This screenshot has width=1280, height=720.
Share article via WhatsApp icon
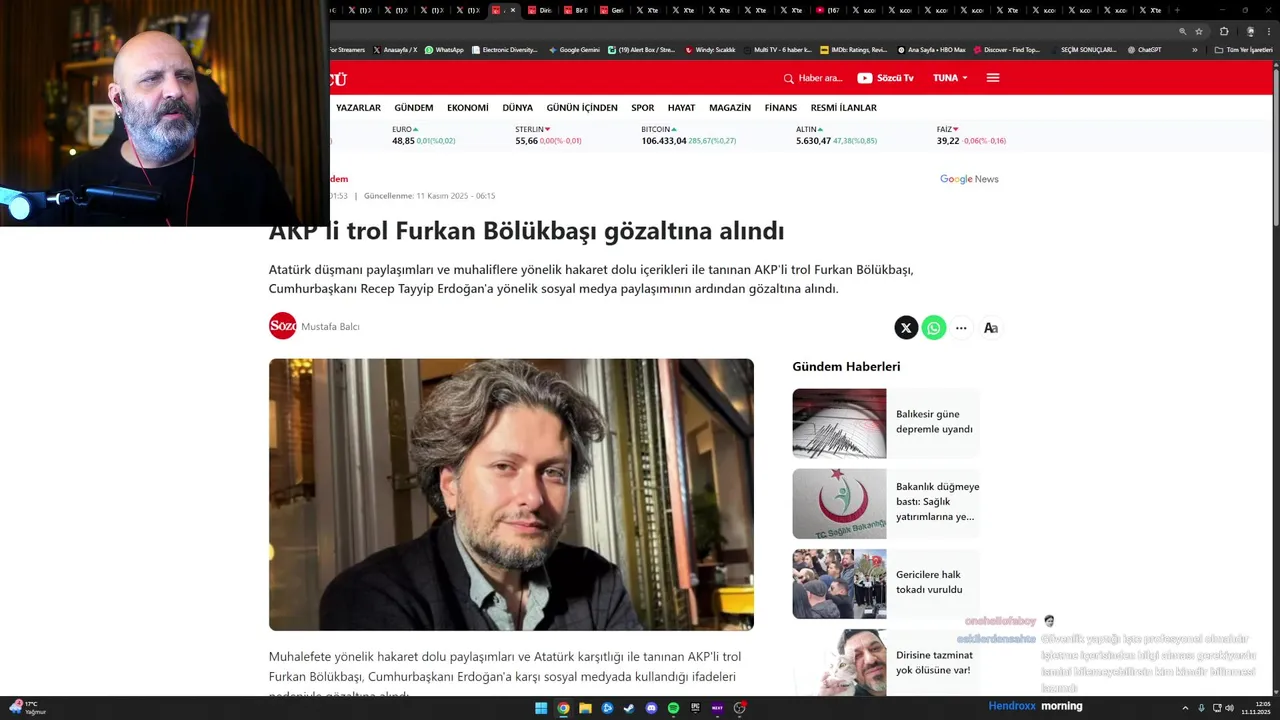click(x=934, y=328)
